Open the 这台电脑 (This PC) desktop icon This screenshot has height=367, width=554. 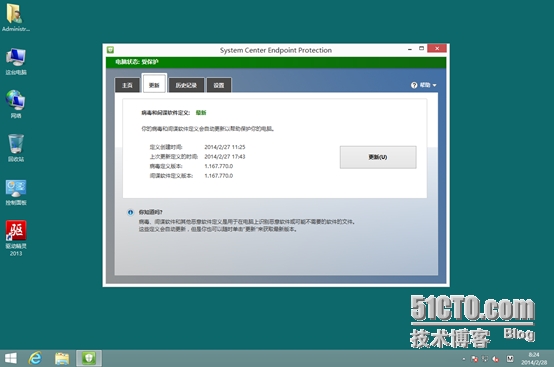coord(16,61)
